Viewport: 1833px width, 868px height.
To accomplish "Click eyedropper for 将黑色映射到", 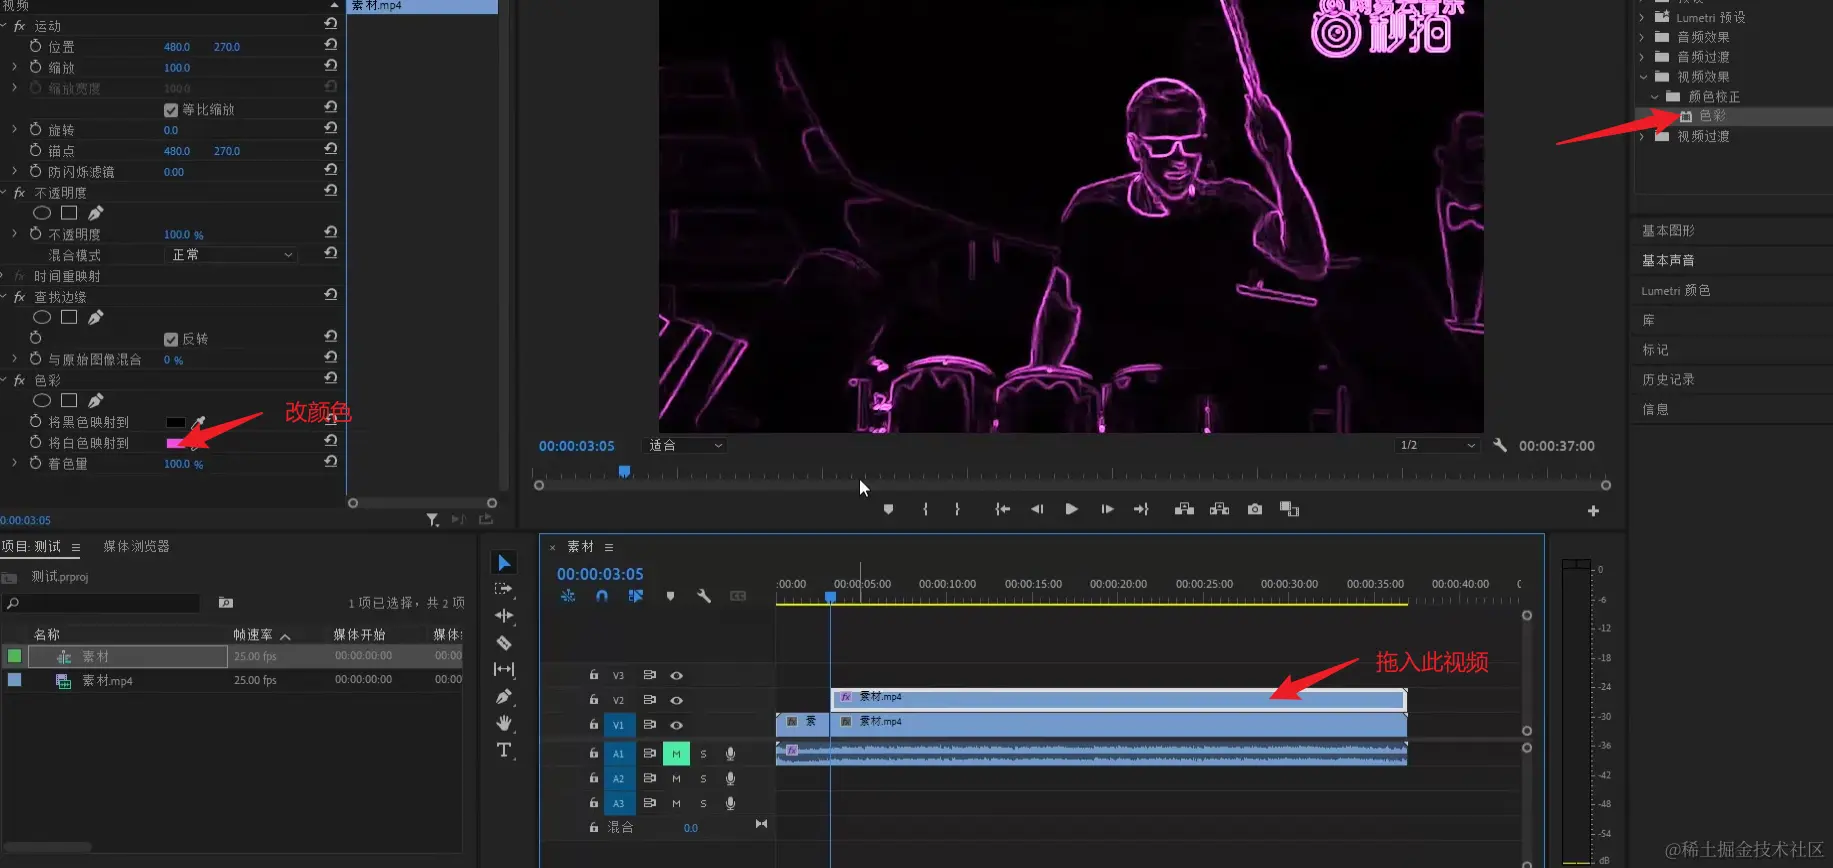I will point(199,422).
